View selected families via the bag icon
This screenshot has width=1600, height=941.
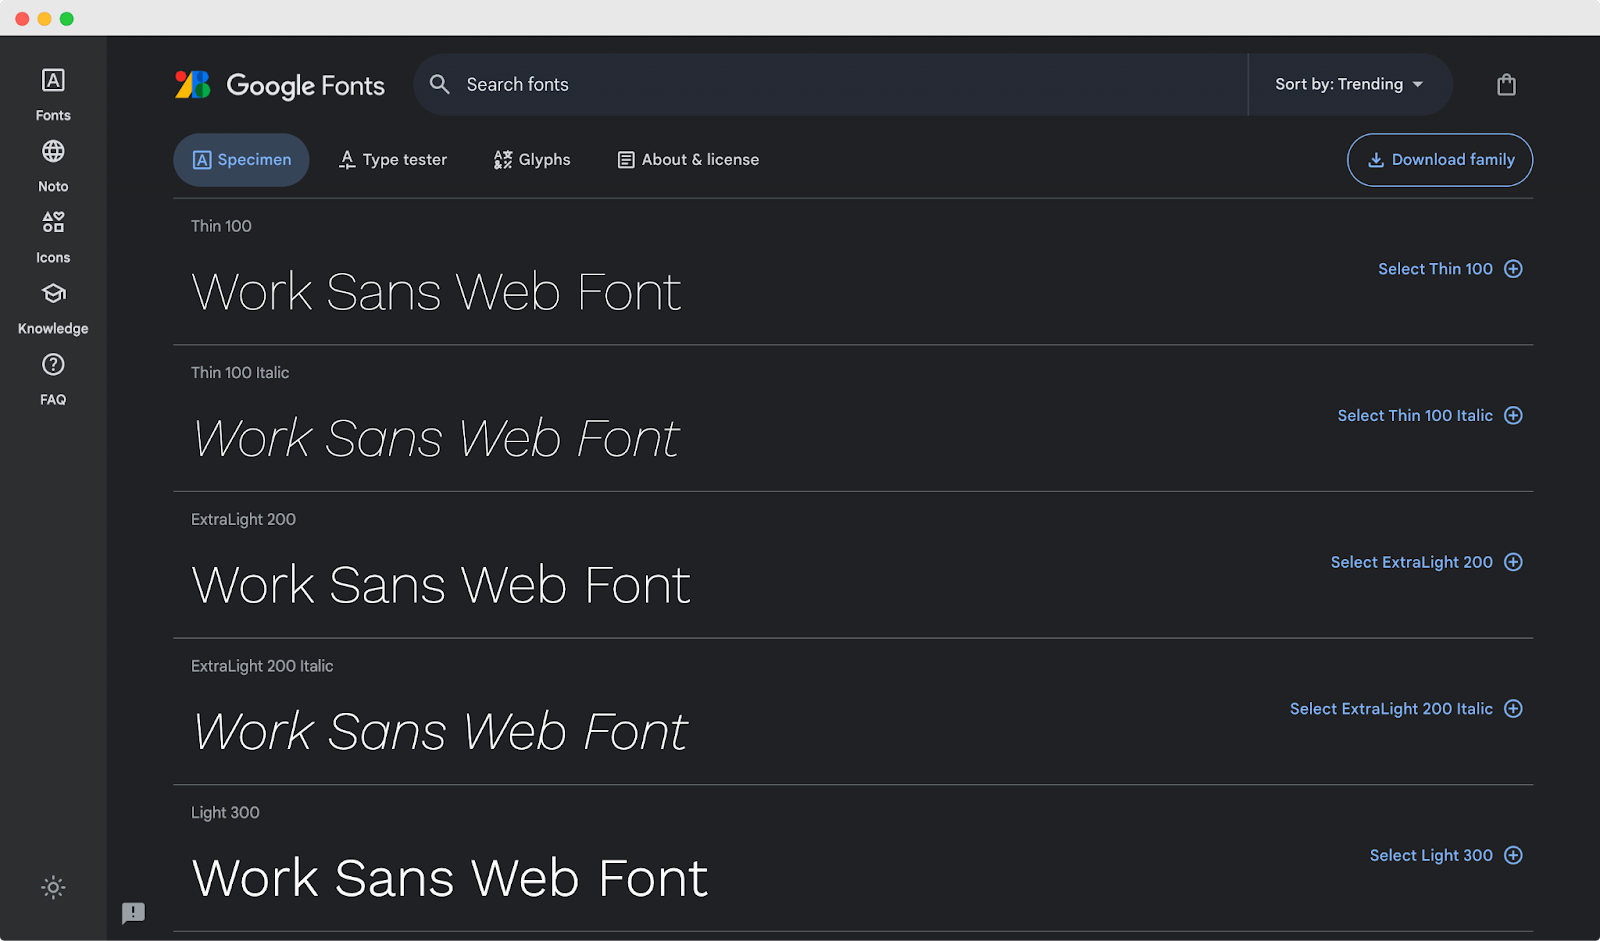[1506, 84]
